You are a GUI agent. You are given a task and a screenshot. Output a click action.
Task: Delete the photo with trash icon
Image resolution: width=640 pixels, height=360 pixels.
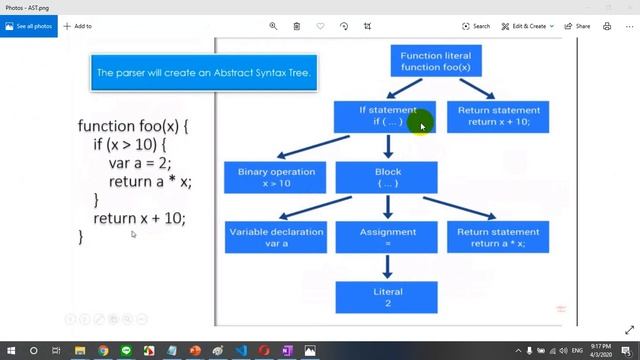click(297, 26)
